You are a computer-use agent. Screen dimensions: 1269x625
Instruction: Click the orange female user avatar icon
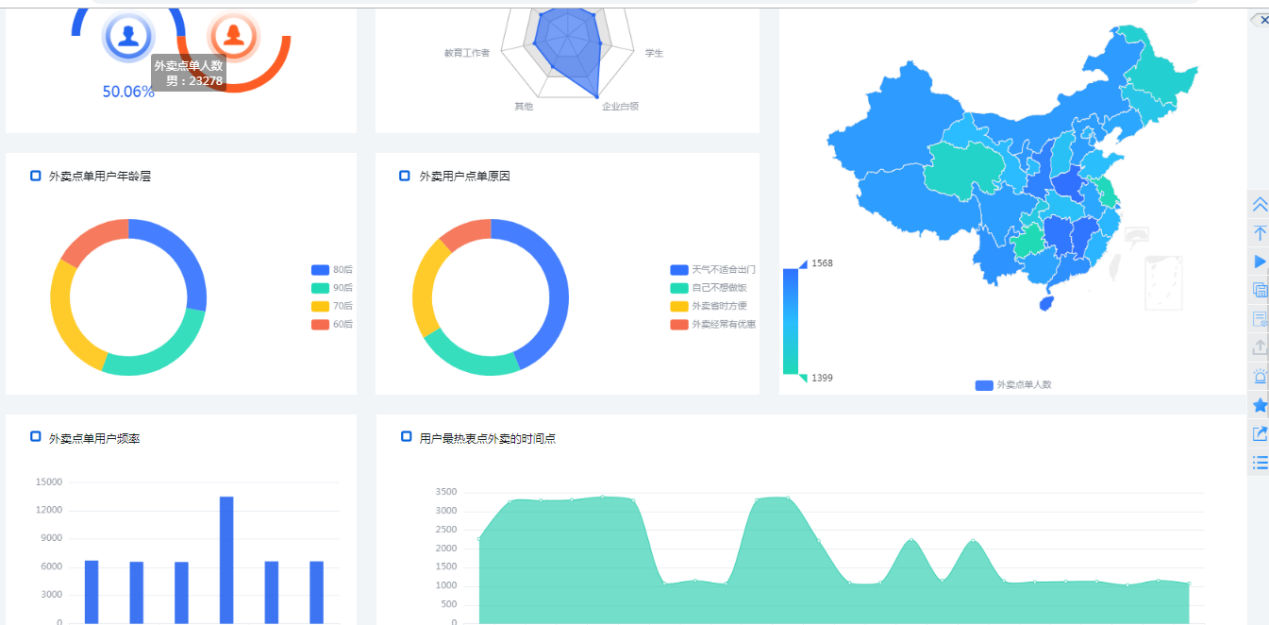tap(233, 37)
